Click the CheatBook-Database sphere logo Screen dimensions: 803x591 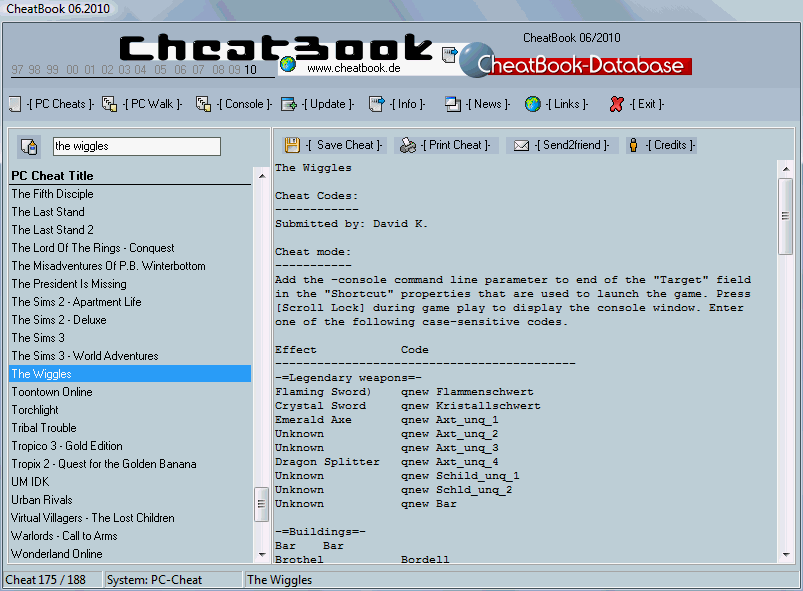click(x=477, y=60)
